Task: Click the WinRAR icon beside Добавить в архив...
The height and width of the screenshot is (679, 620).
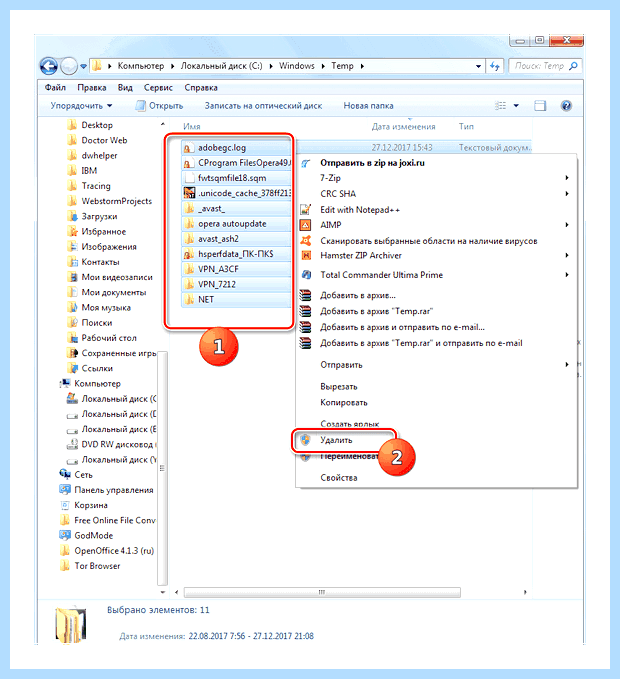Action: [x=306, y=295]
